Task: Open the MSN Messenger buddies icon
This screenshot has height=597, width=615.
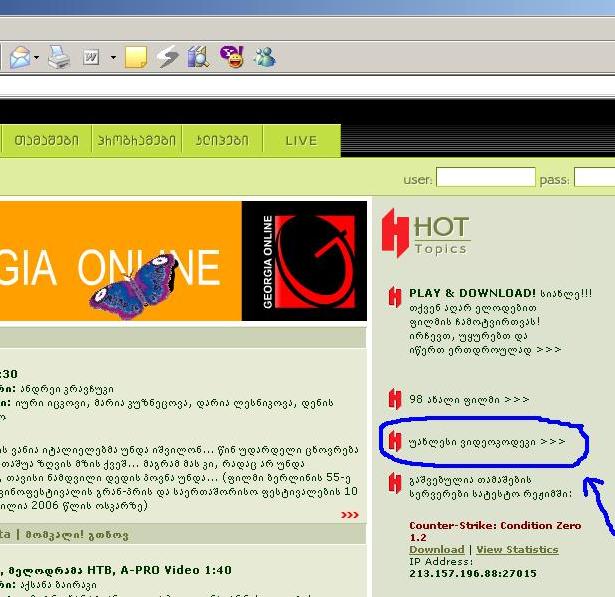Action: click(x=264, y=58)
